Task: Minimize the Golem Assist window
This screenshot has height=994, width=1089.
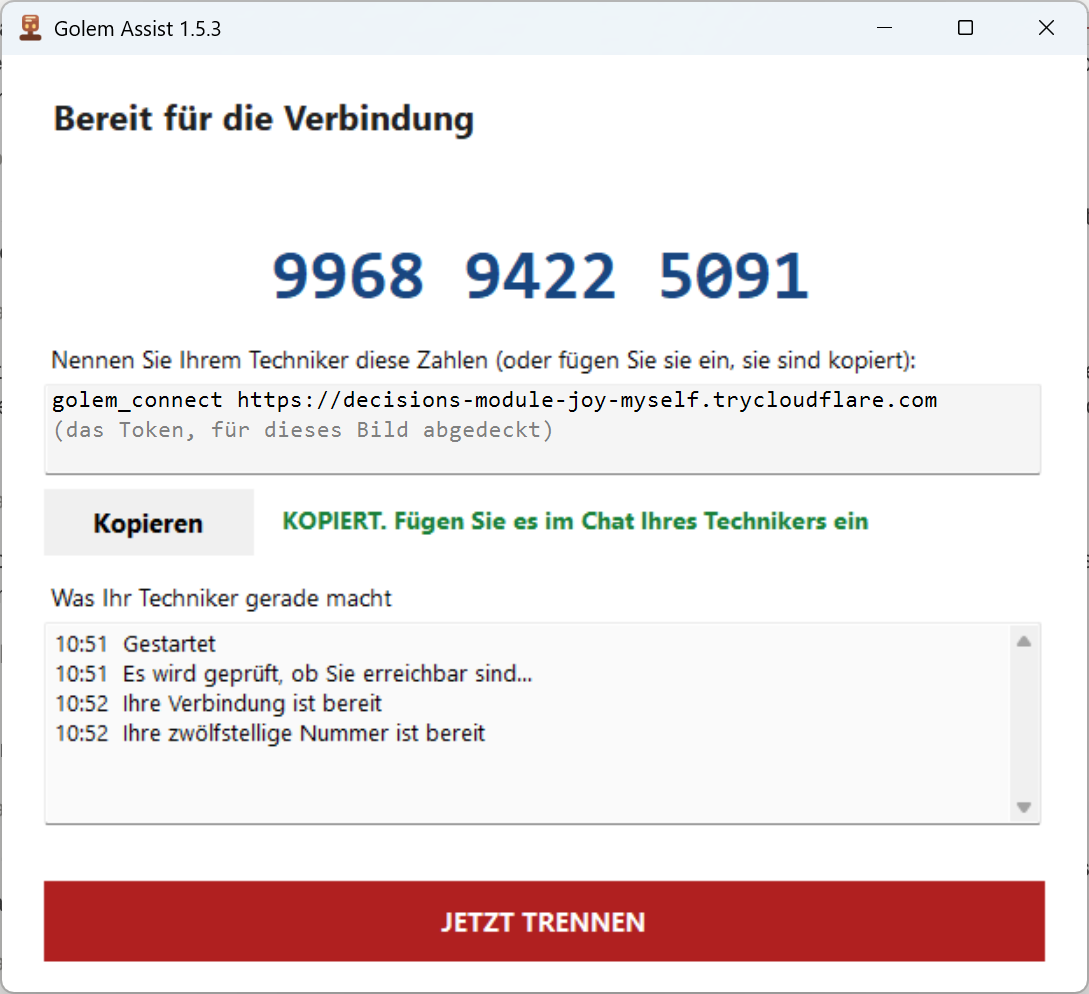Action: [x=884, y=28]
